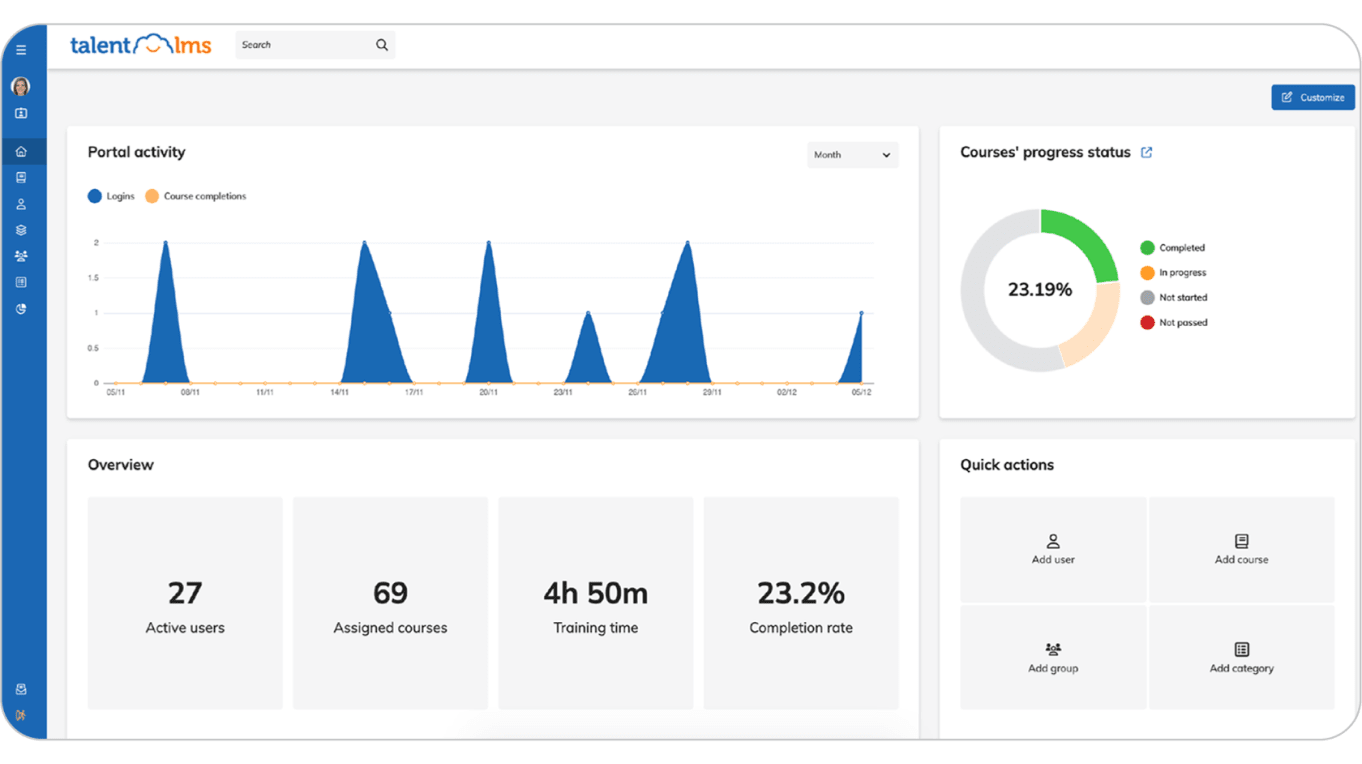
Task: Go to Home via the sidebar house icon
Action: click(x=21, y=152)
